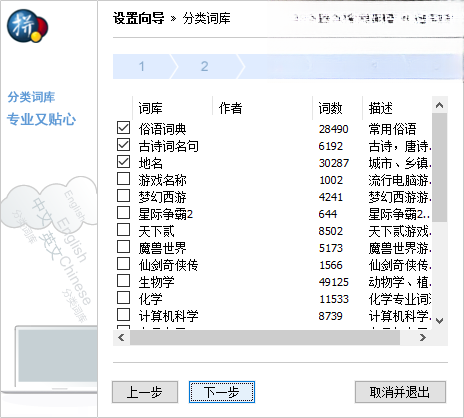Click the Pinyin input app logo
This screenshot has width=464, height=418.
(28, 26)
